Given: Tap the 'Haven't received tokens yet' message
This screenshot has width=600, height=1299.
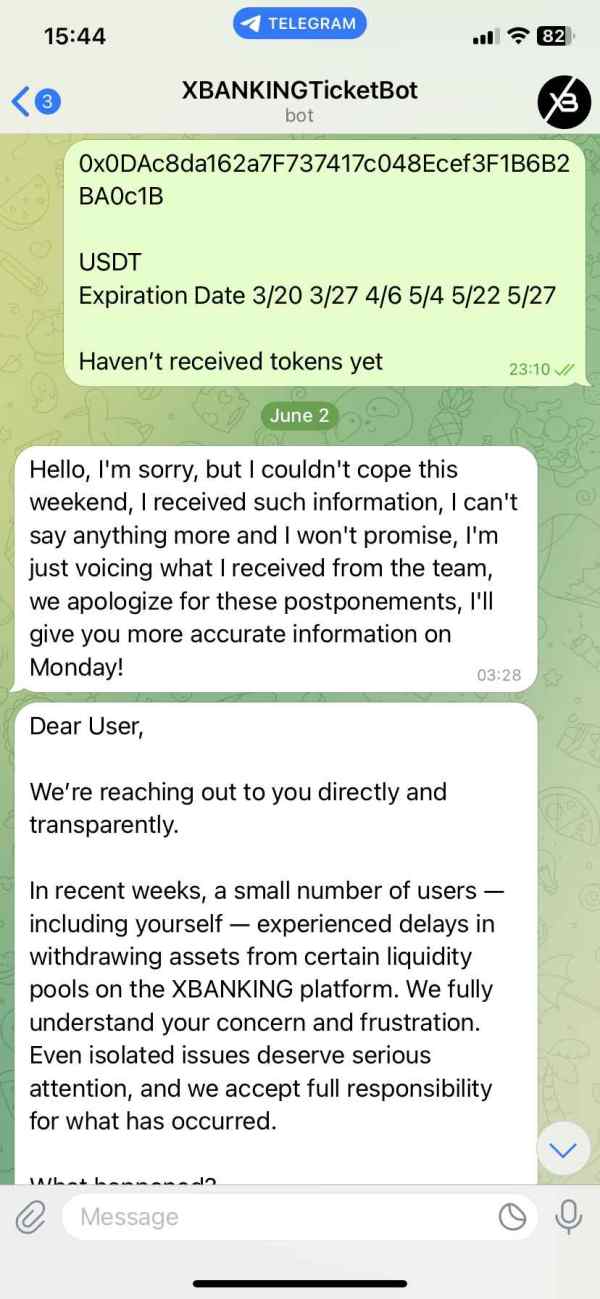Looking at the screenshot, I should [230, 361].
